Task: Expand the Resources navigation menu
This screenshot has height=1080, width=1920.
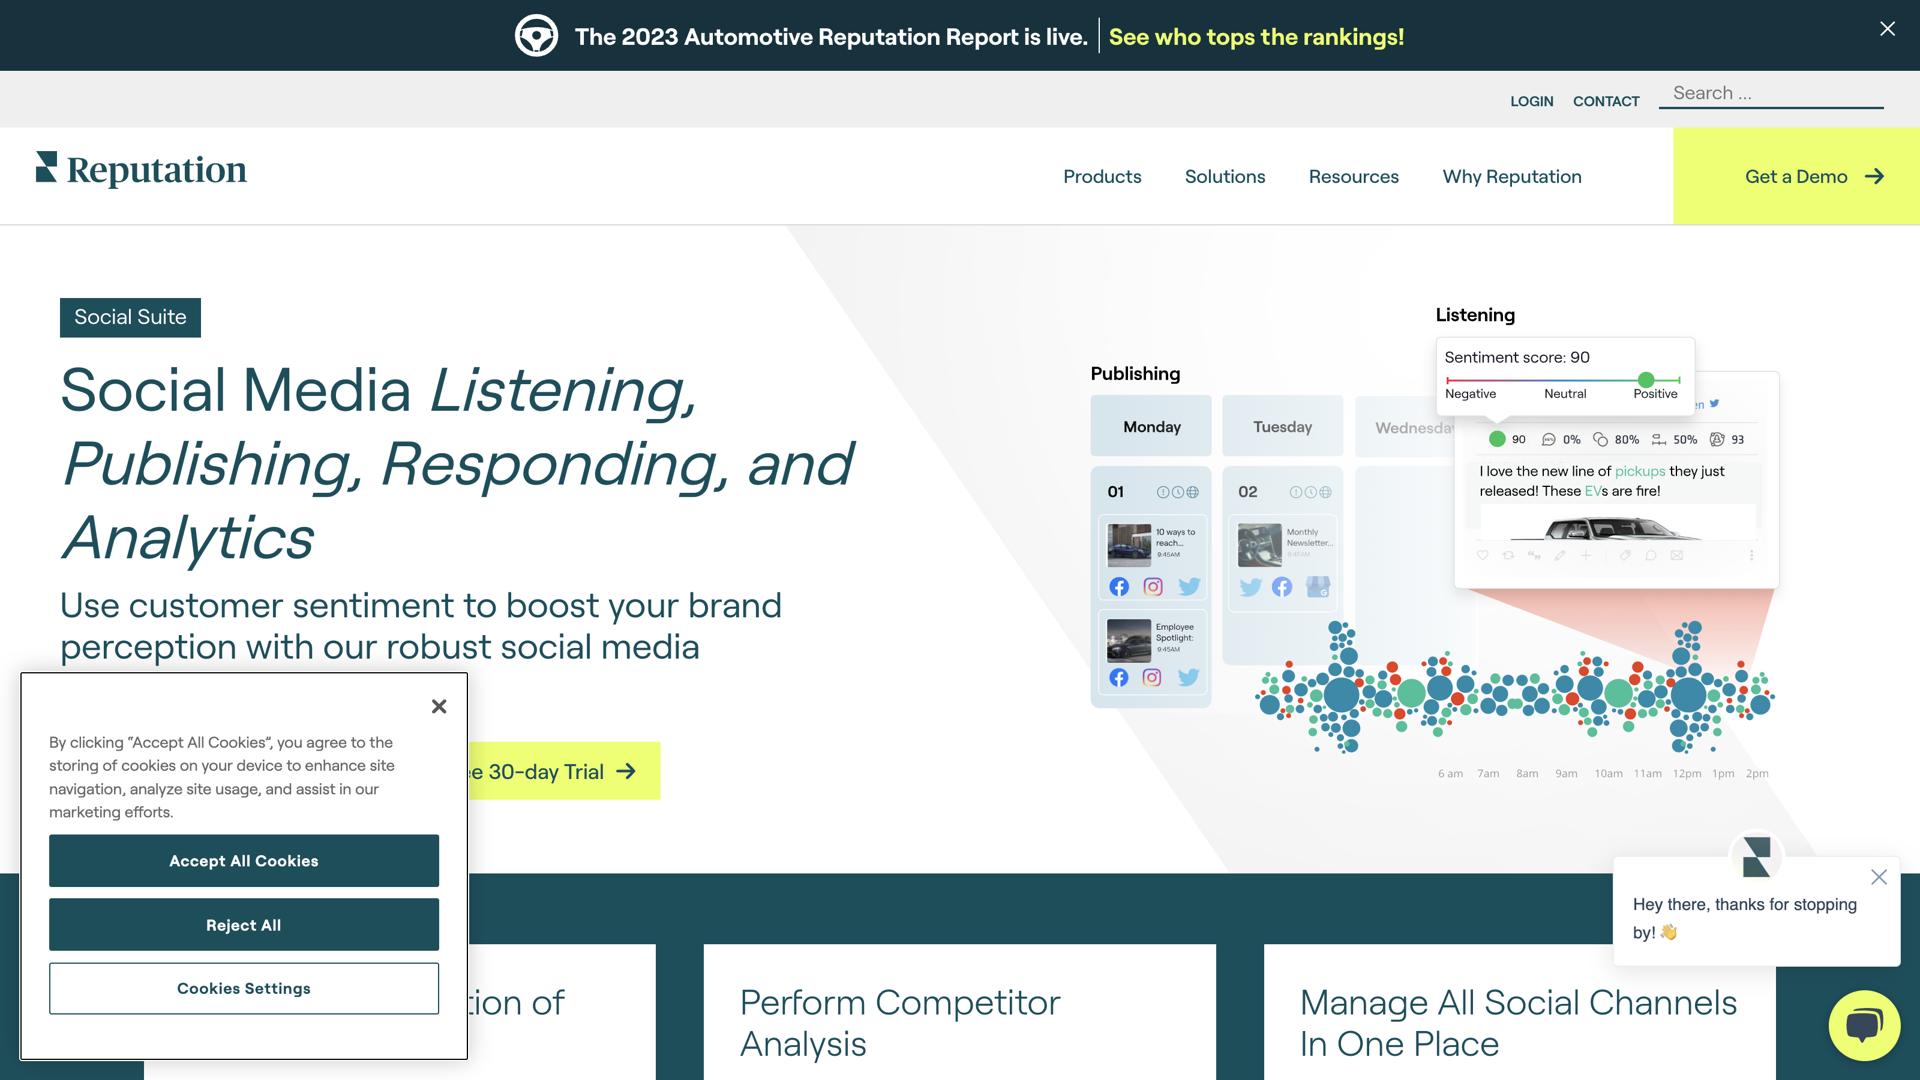Action: [1353, 176]
